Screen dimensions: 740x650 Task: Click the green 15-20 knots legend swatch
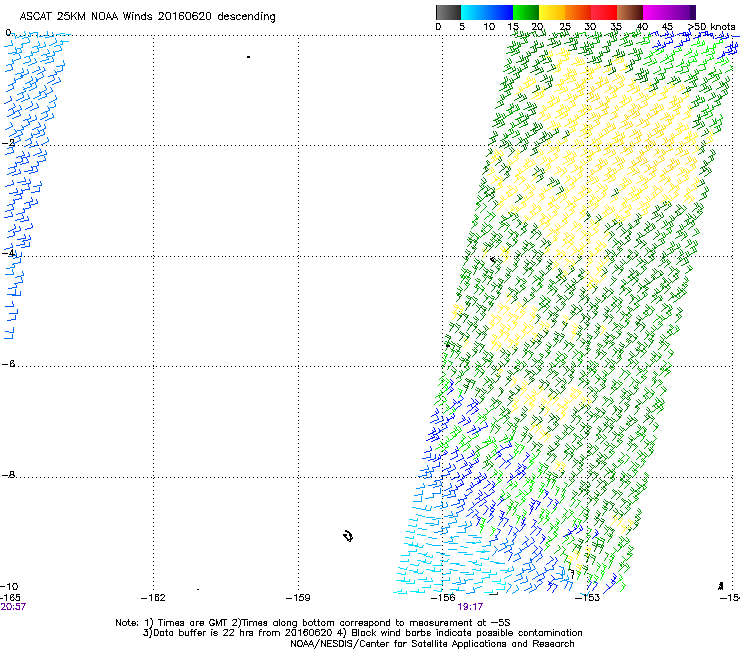tap(526, 12)
